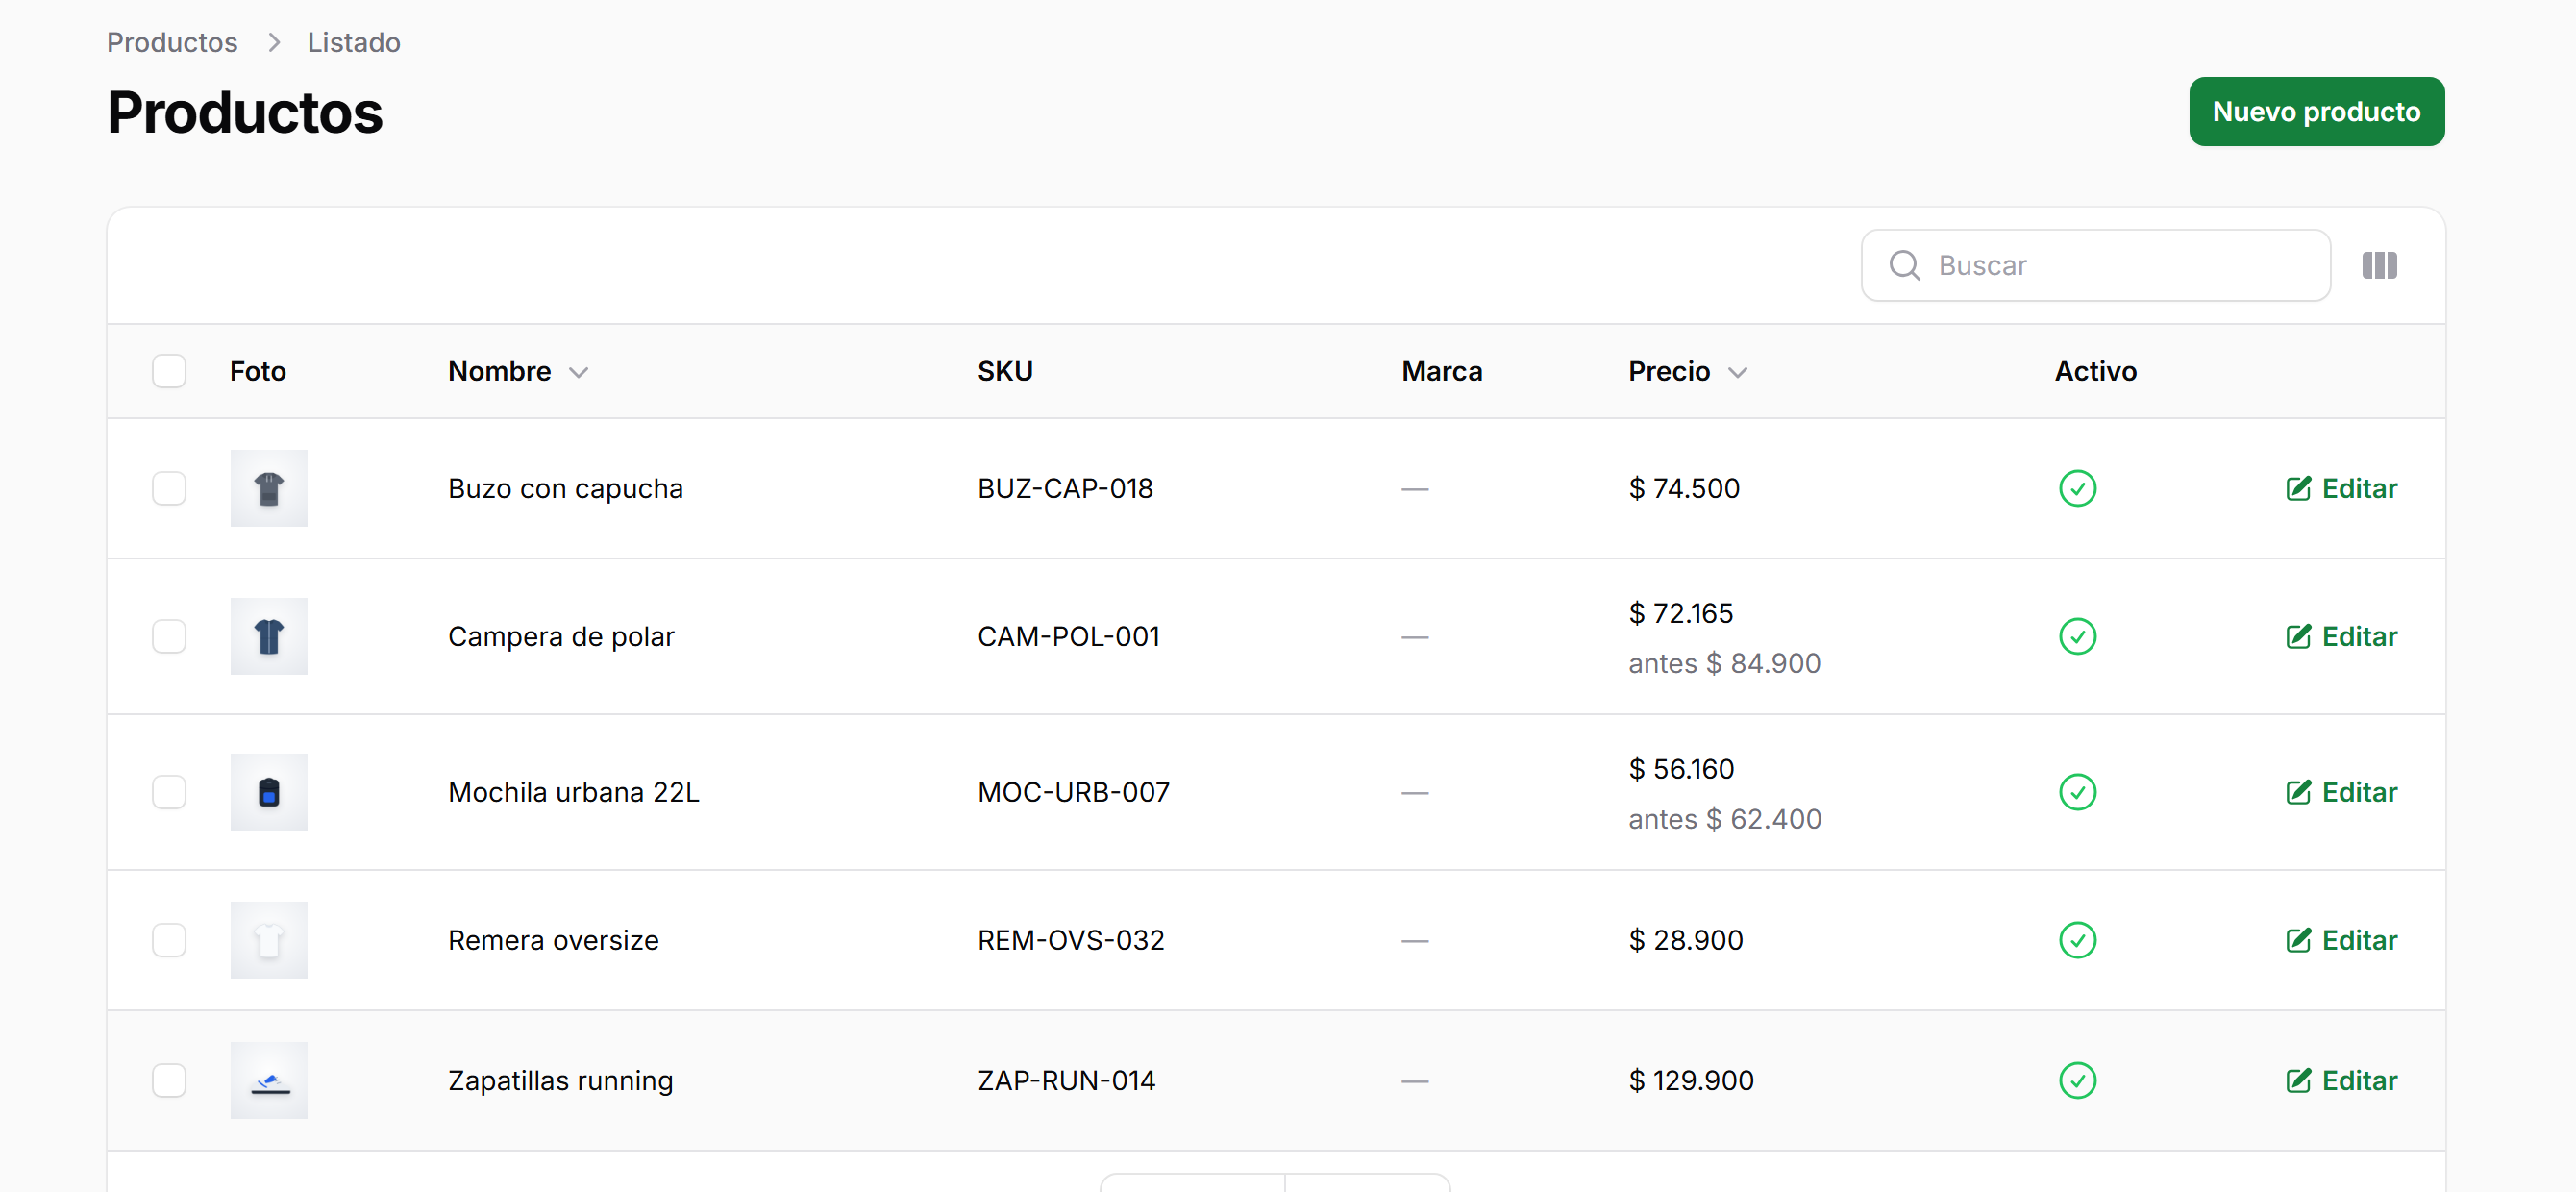Click the SKU BUZ-CAP-018 cell
2576x1192 pixels.
[1065, 488]
